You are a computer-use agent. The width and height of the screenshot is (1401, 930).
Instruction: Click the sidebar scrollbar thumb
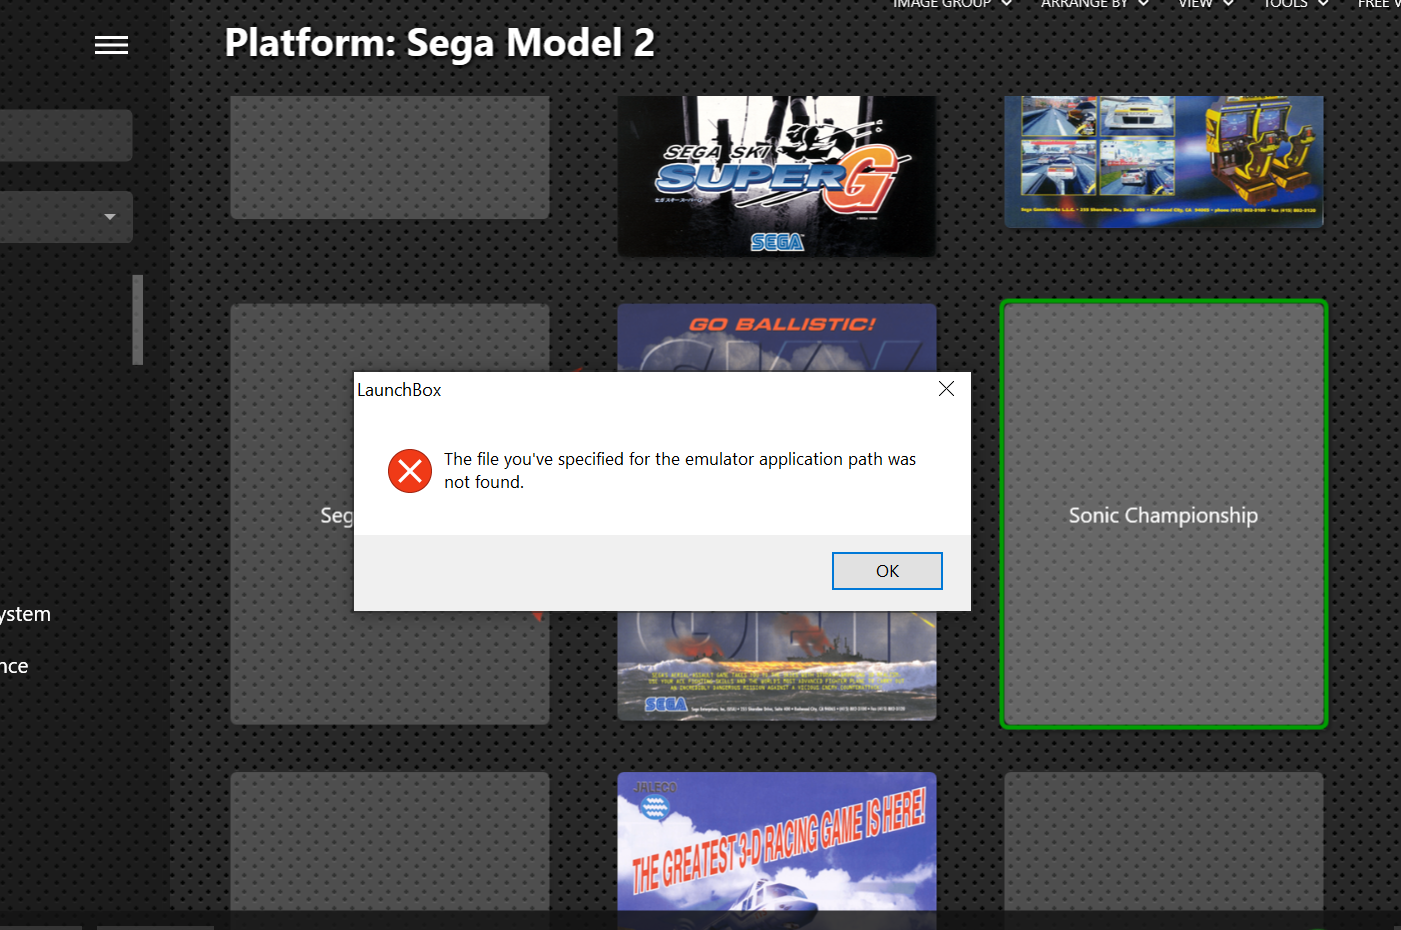[138, 320]
